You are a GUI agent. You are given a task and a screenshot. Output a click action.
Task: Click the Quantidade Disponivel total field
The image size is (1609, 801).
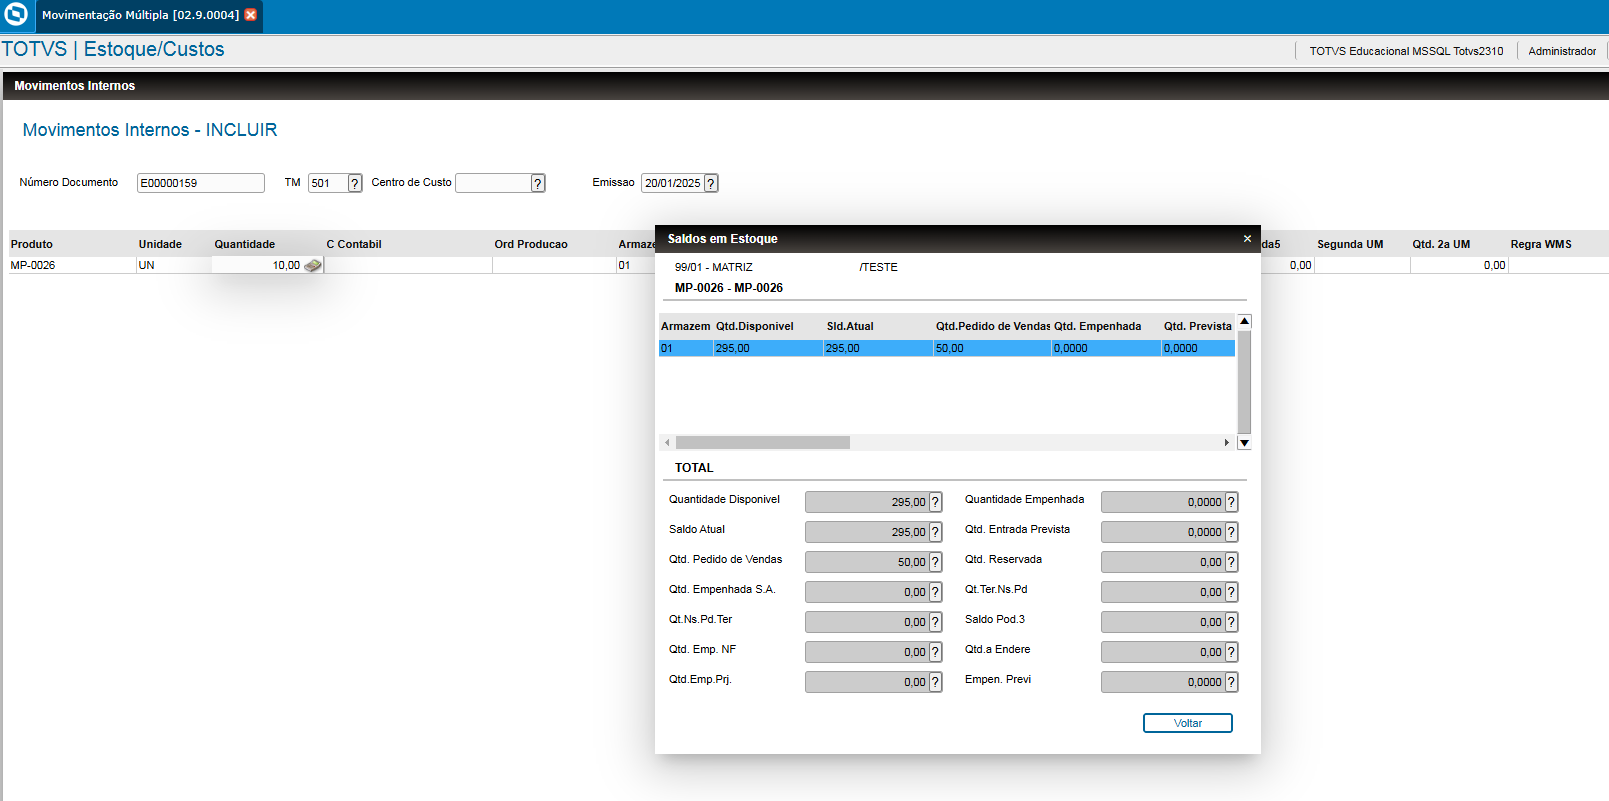pos(867,502)
